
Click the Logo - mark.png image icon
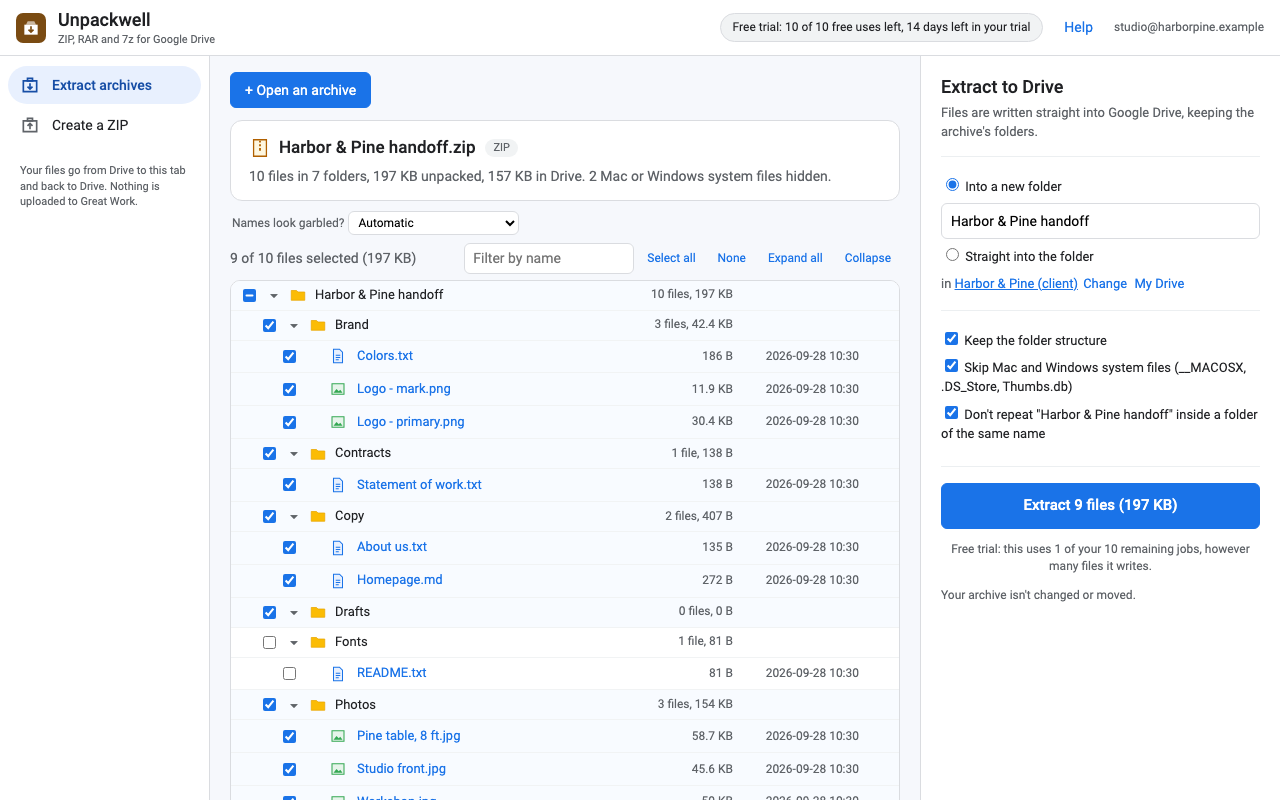coord(338,389)
